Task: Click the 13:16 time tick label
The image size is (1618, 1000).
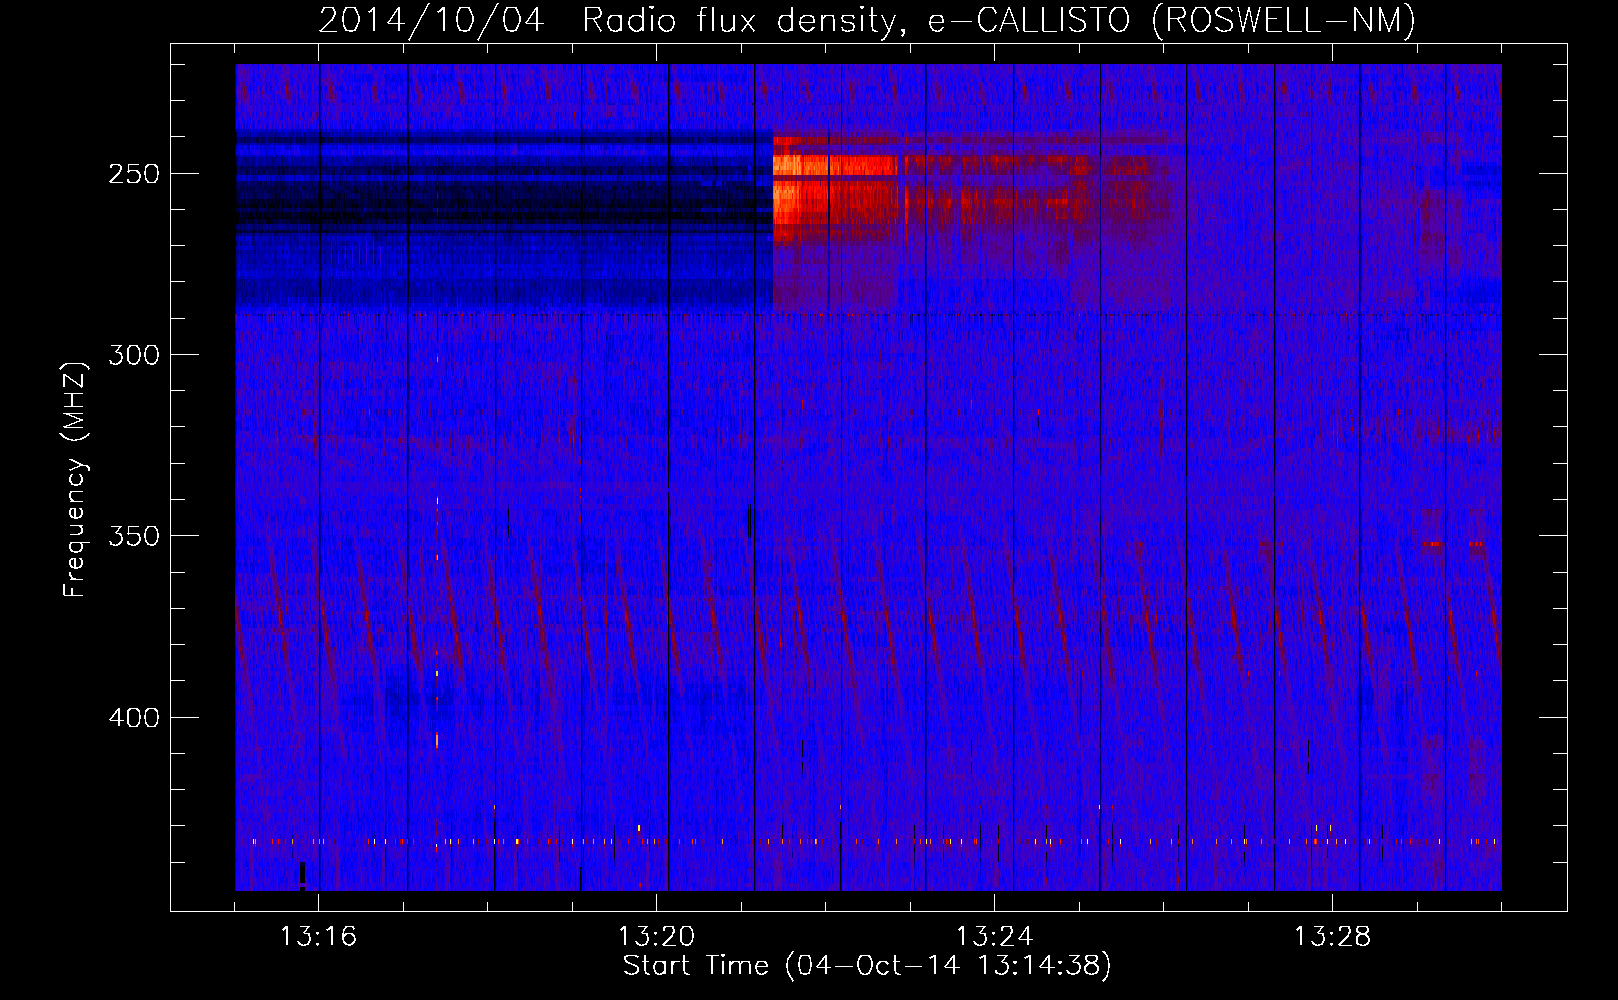Action: click(318, 937)
